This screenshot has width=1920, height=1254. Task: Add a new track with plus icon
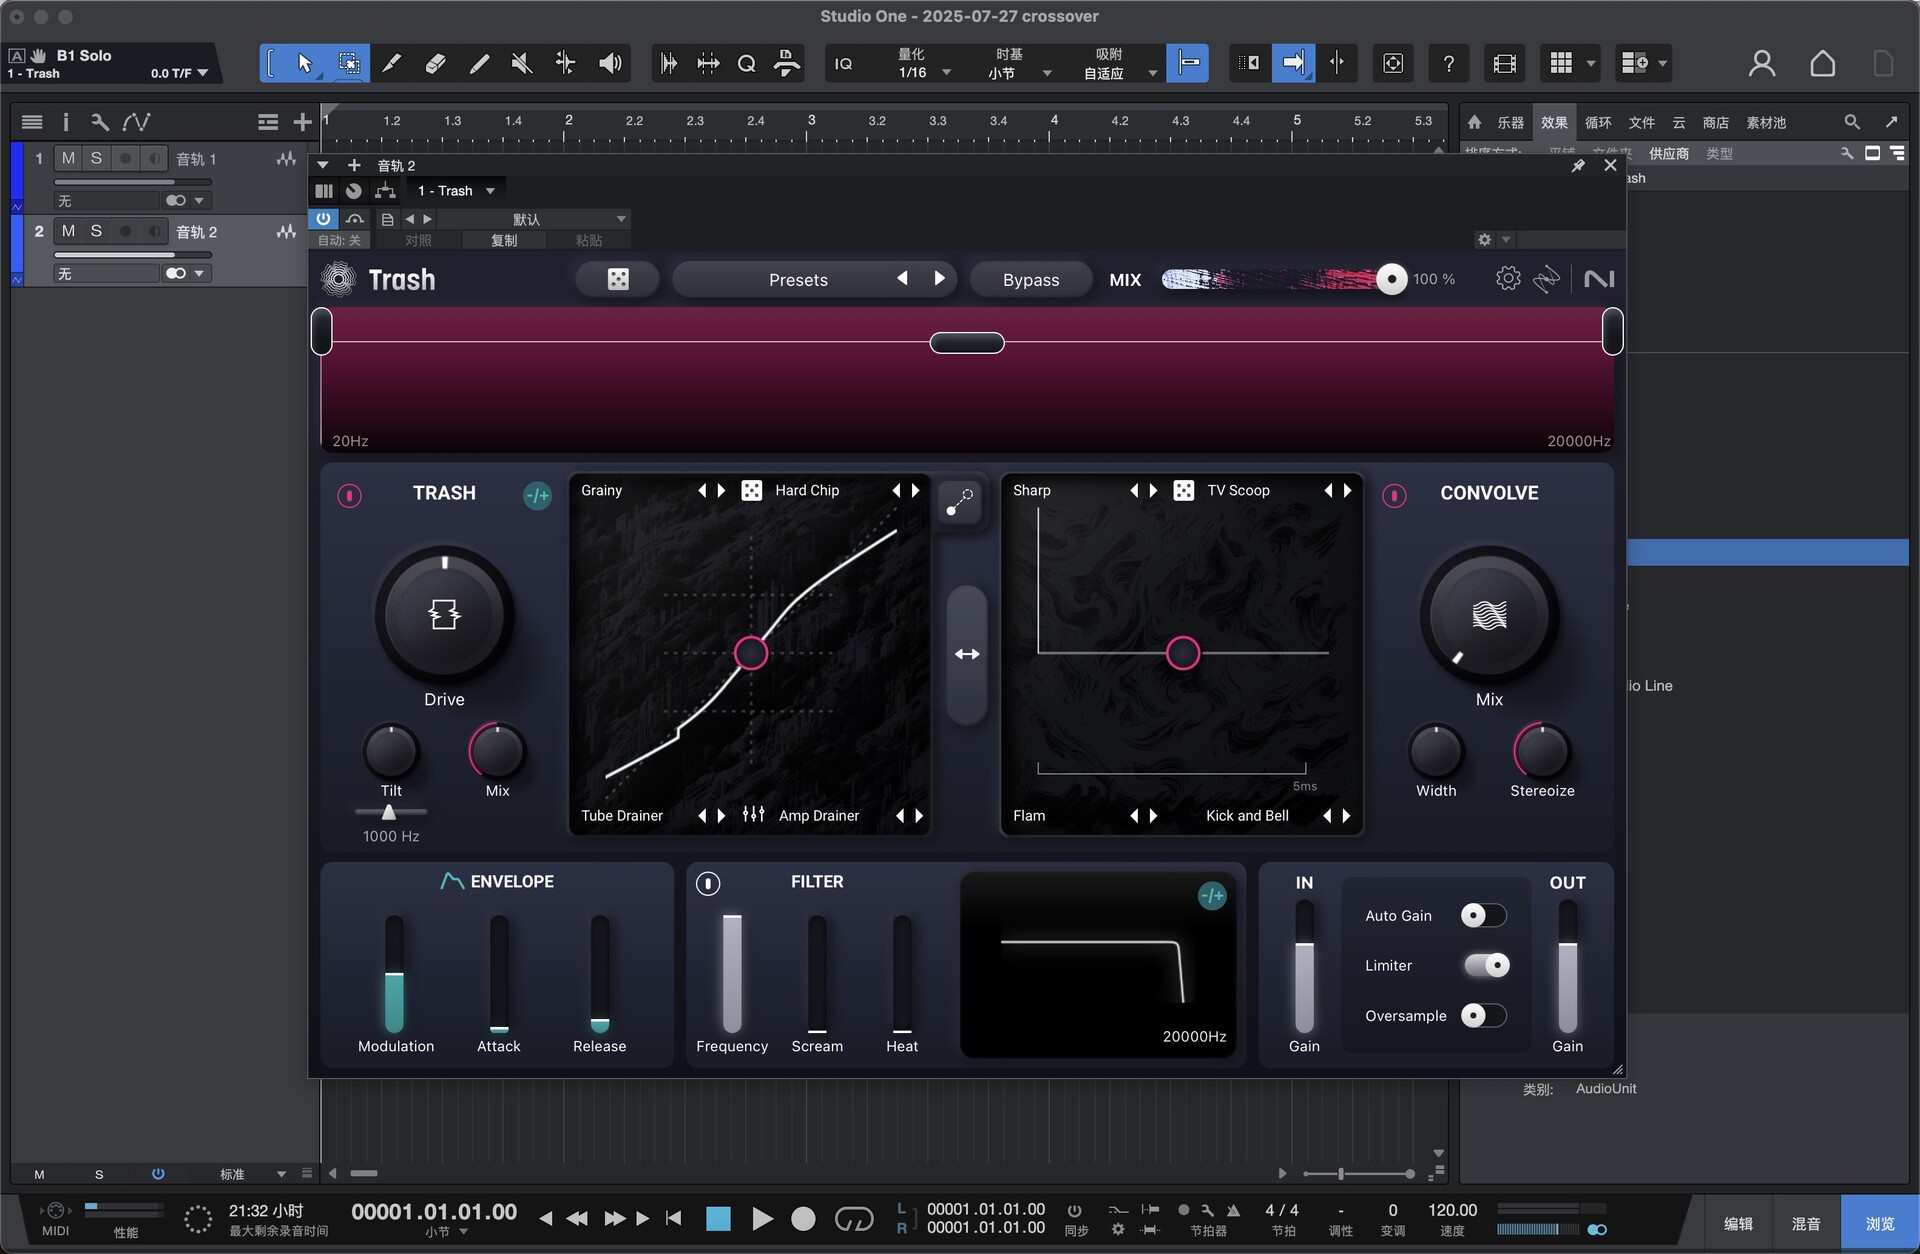point(302,122)
